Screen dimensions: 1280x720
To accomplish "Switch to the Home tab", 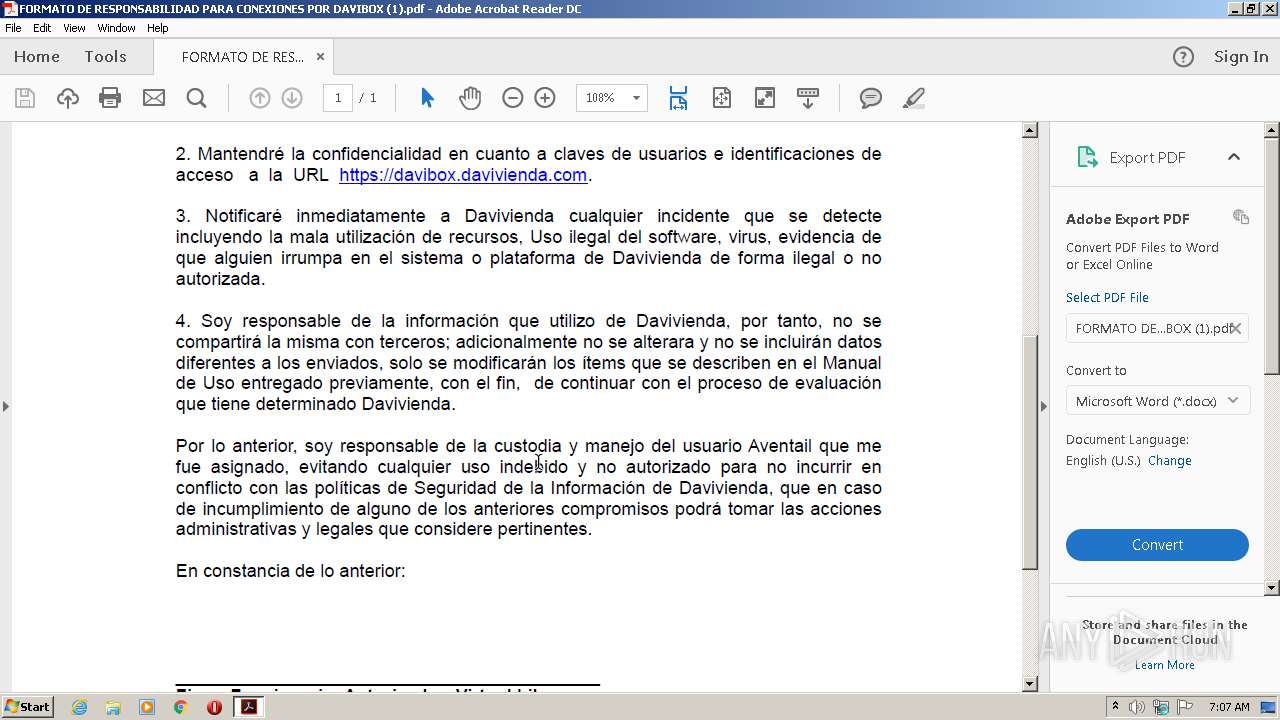I will point(37,57).
